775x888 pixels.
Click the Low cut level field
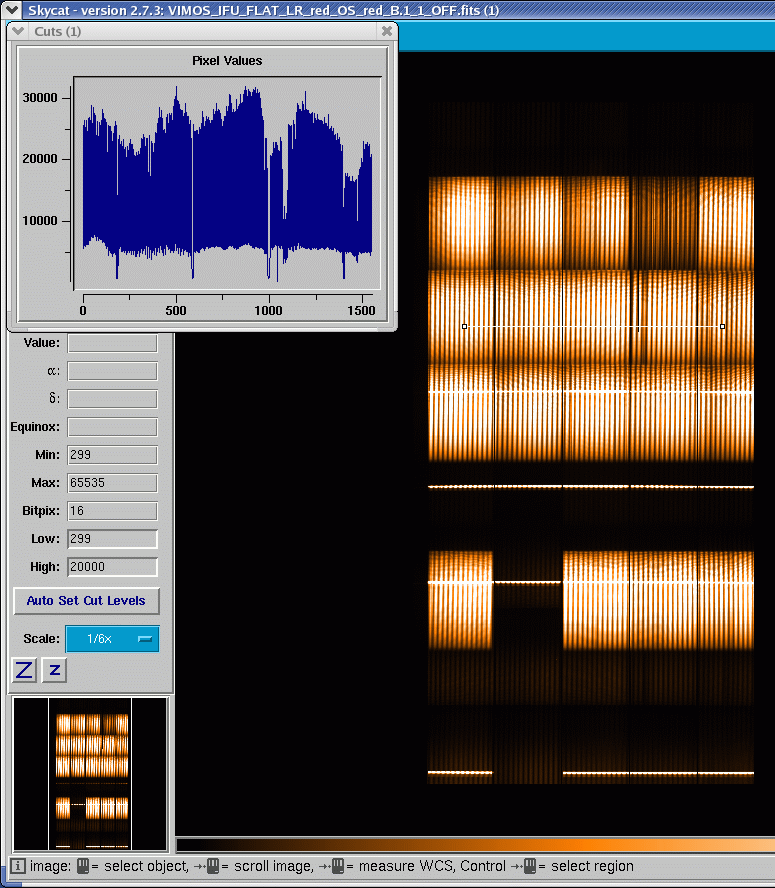pos(112,539)
